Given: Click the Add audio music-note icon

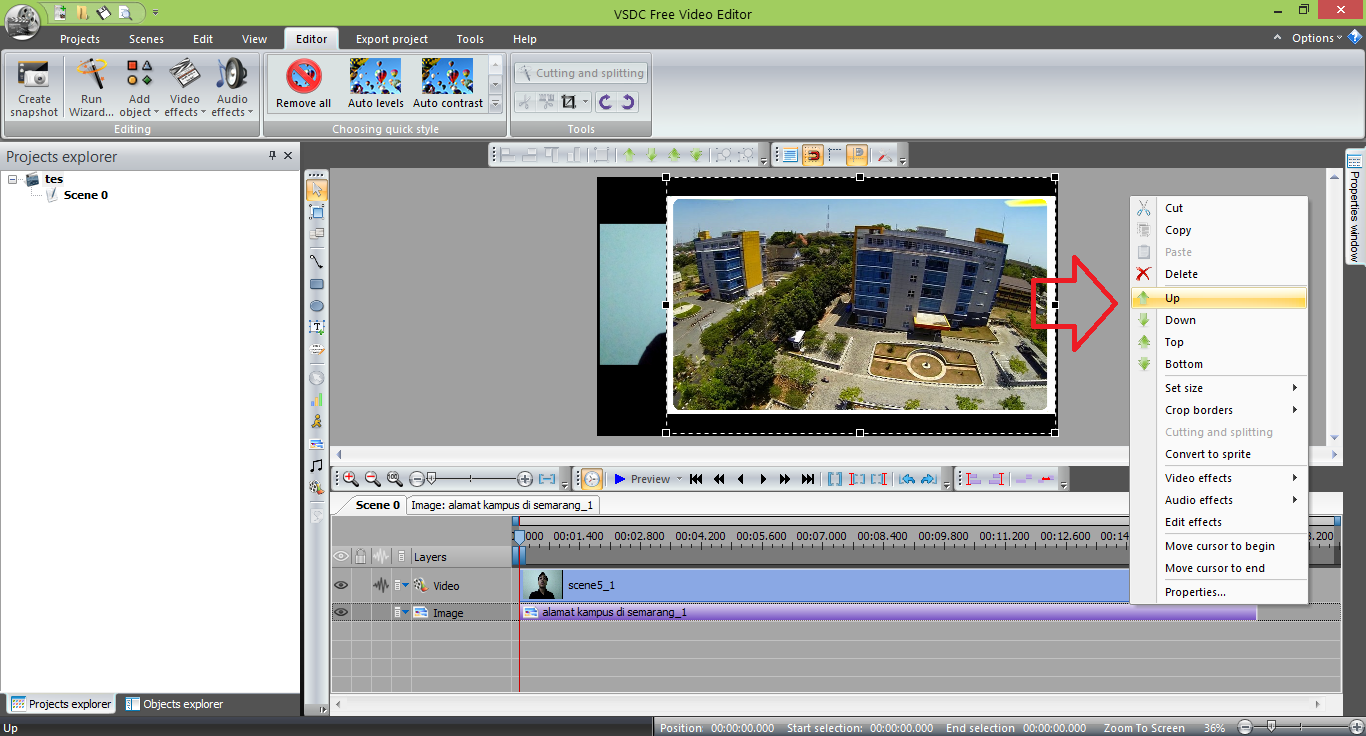Looking at the screenshot, I should click(317, 466).
